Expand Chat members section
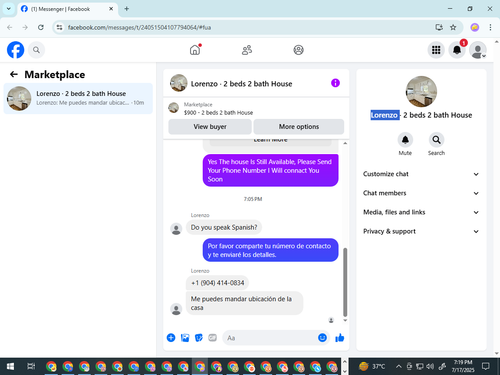Image resolution: width=500 pixels, height=375 pixels. [x=421, y=193]
